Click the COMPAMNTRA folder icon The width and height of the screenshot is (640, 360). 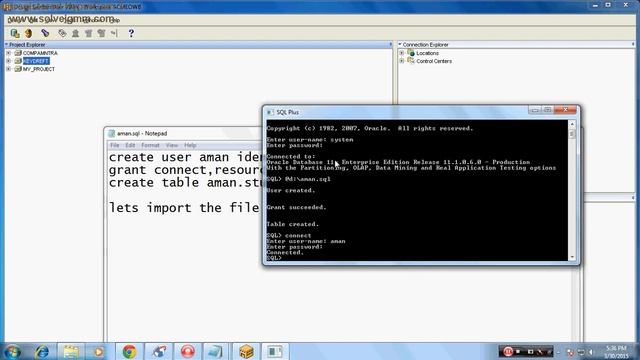(x=18, y=53)
